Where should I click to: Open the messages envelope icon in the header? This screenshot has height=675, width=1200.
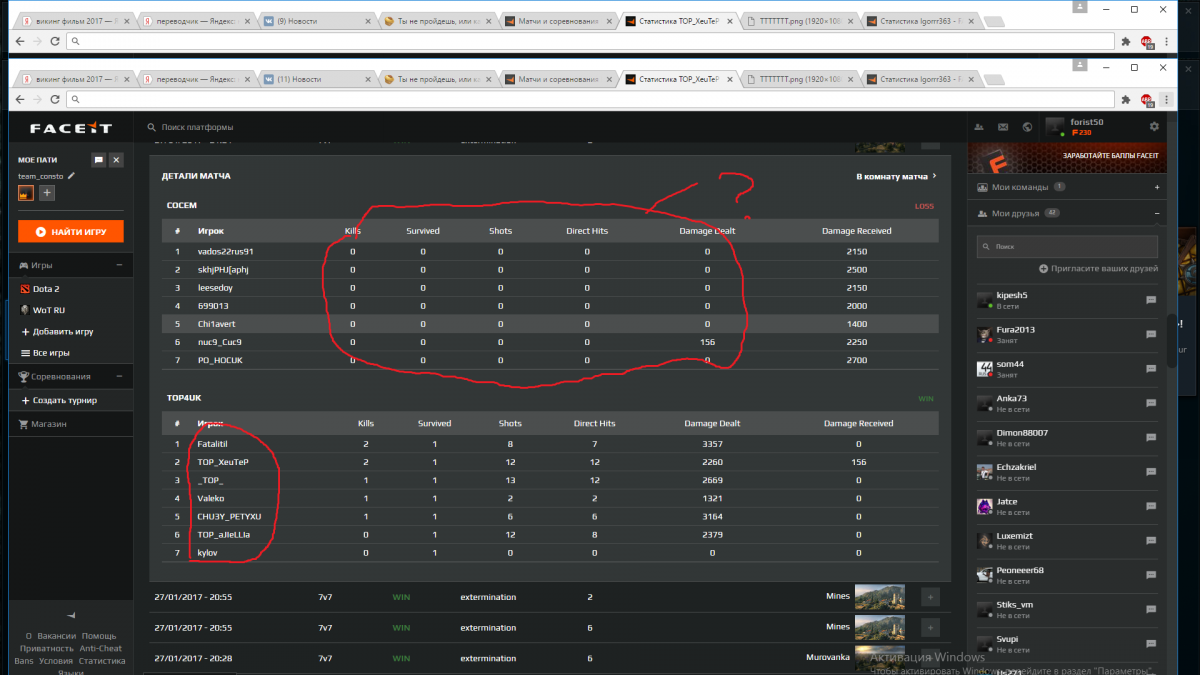coord(1003,127)
